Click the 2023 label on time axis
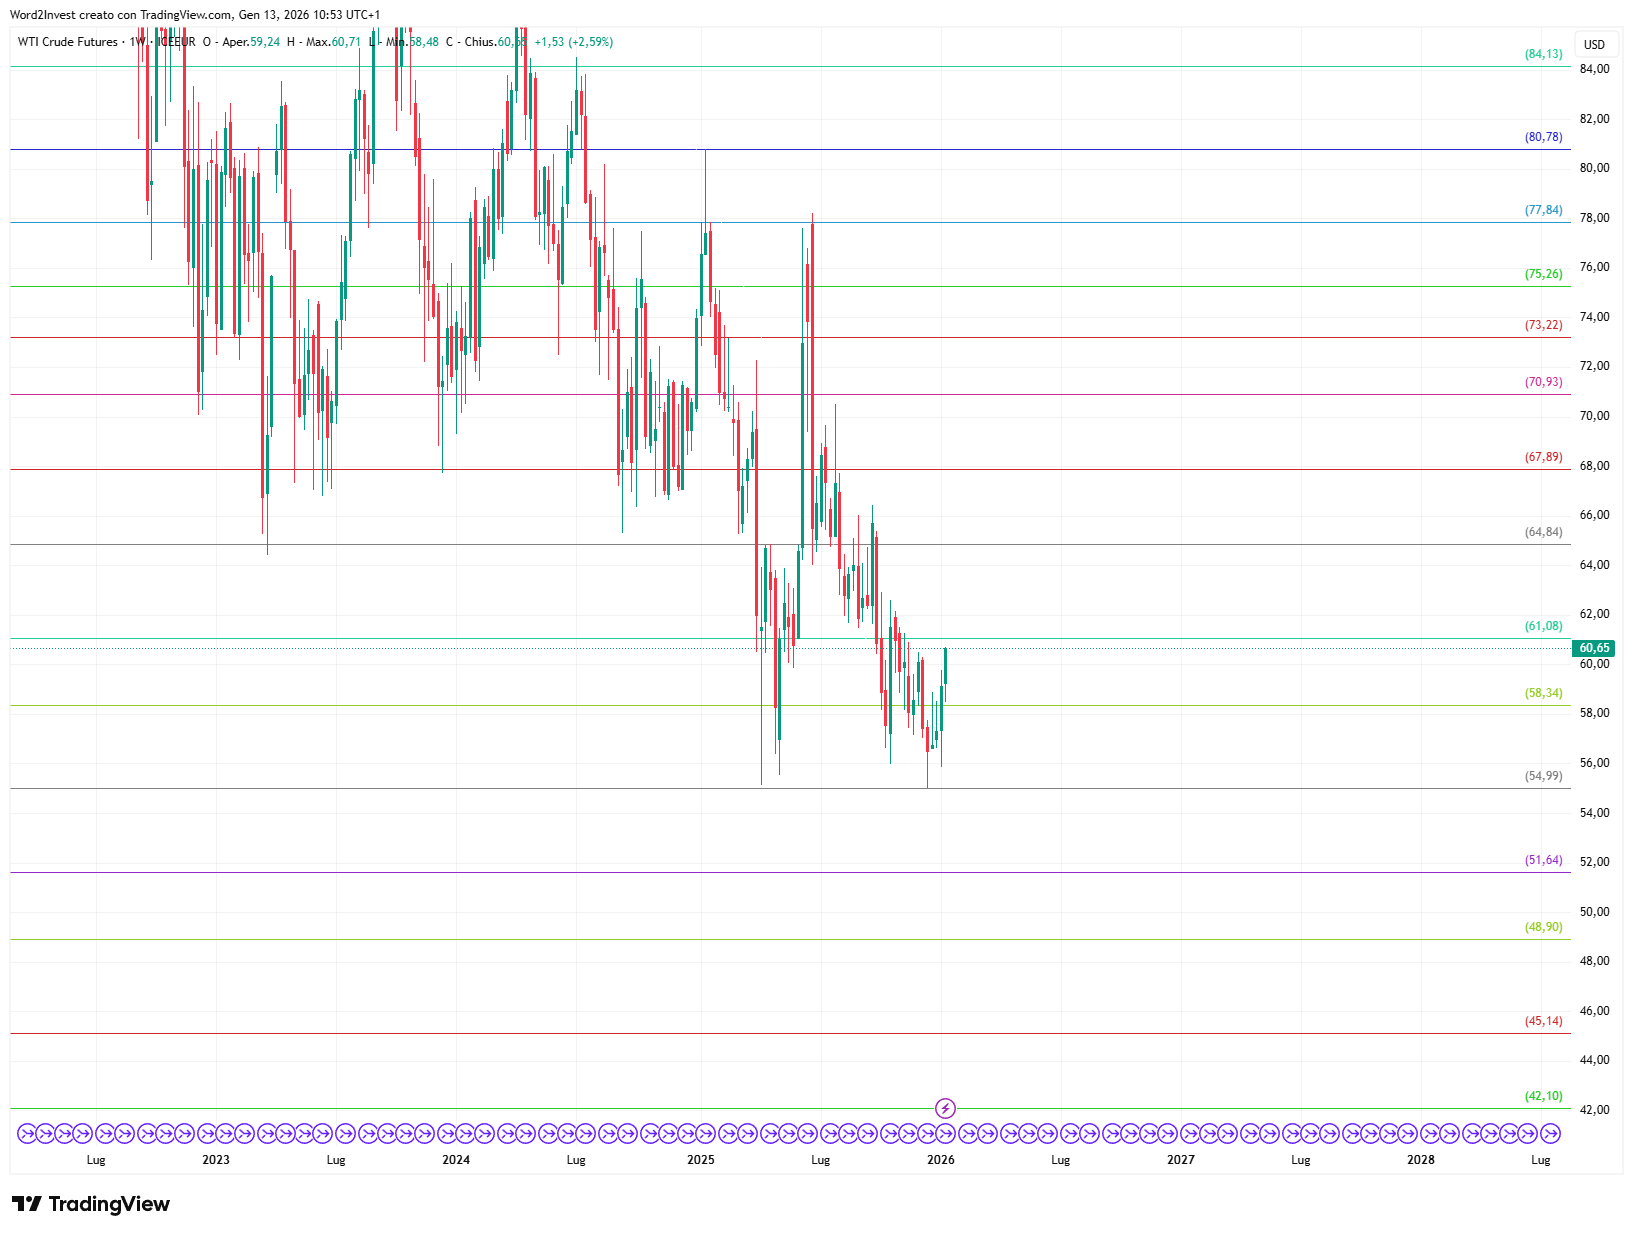The width and height of the screenshot is (1633, 1234). point(216,1160)
